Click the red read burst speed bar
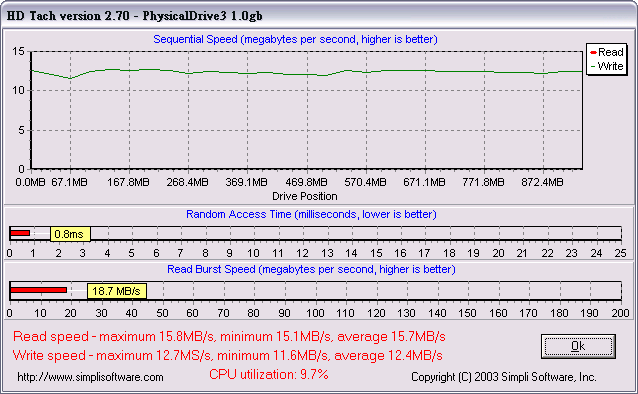Viewport: 638px width, 394px height. (x=38, y=290)
